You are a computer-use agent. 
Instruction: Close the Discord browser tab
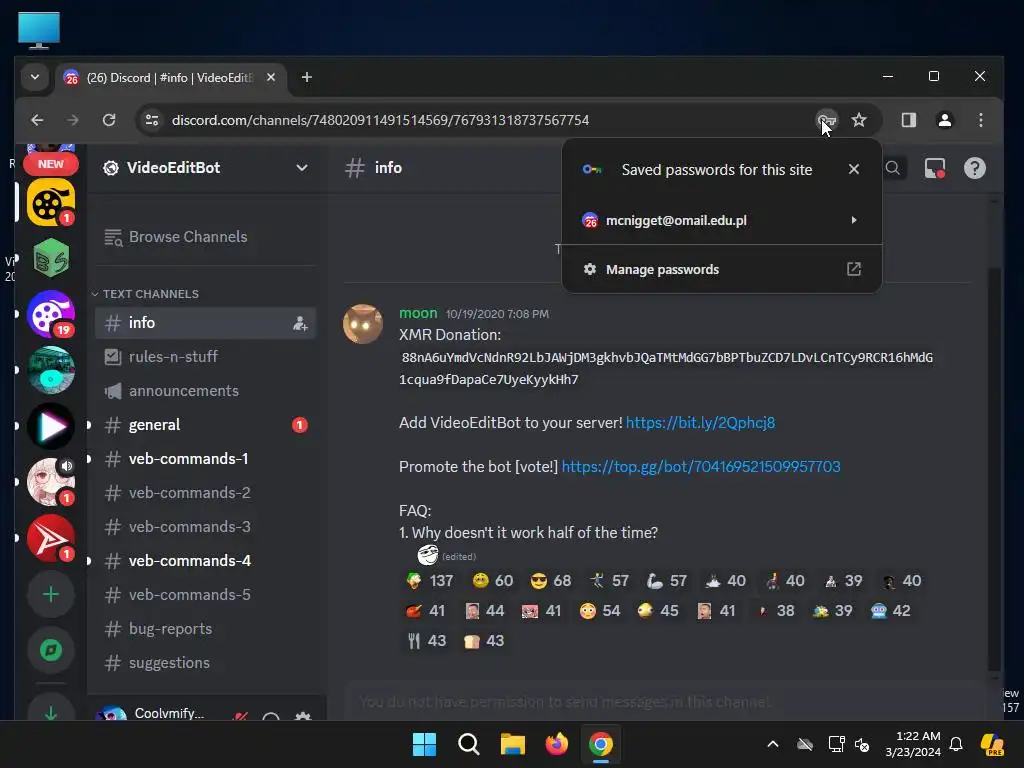click(271, 78)
